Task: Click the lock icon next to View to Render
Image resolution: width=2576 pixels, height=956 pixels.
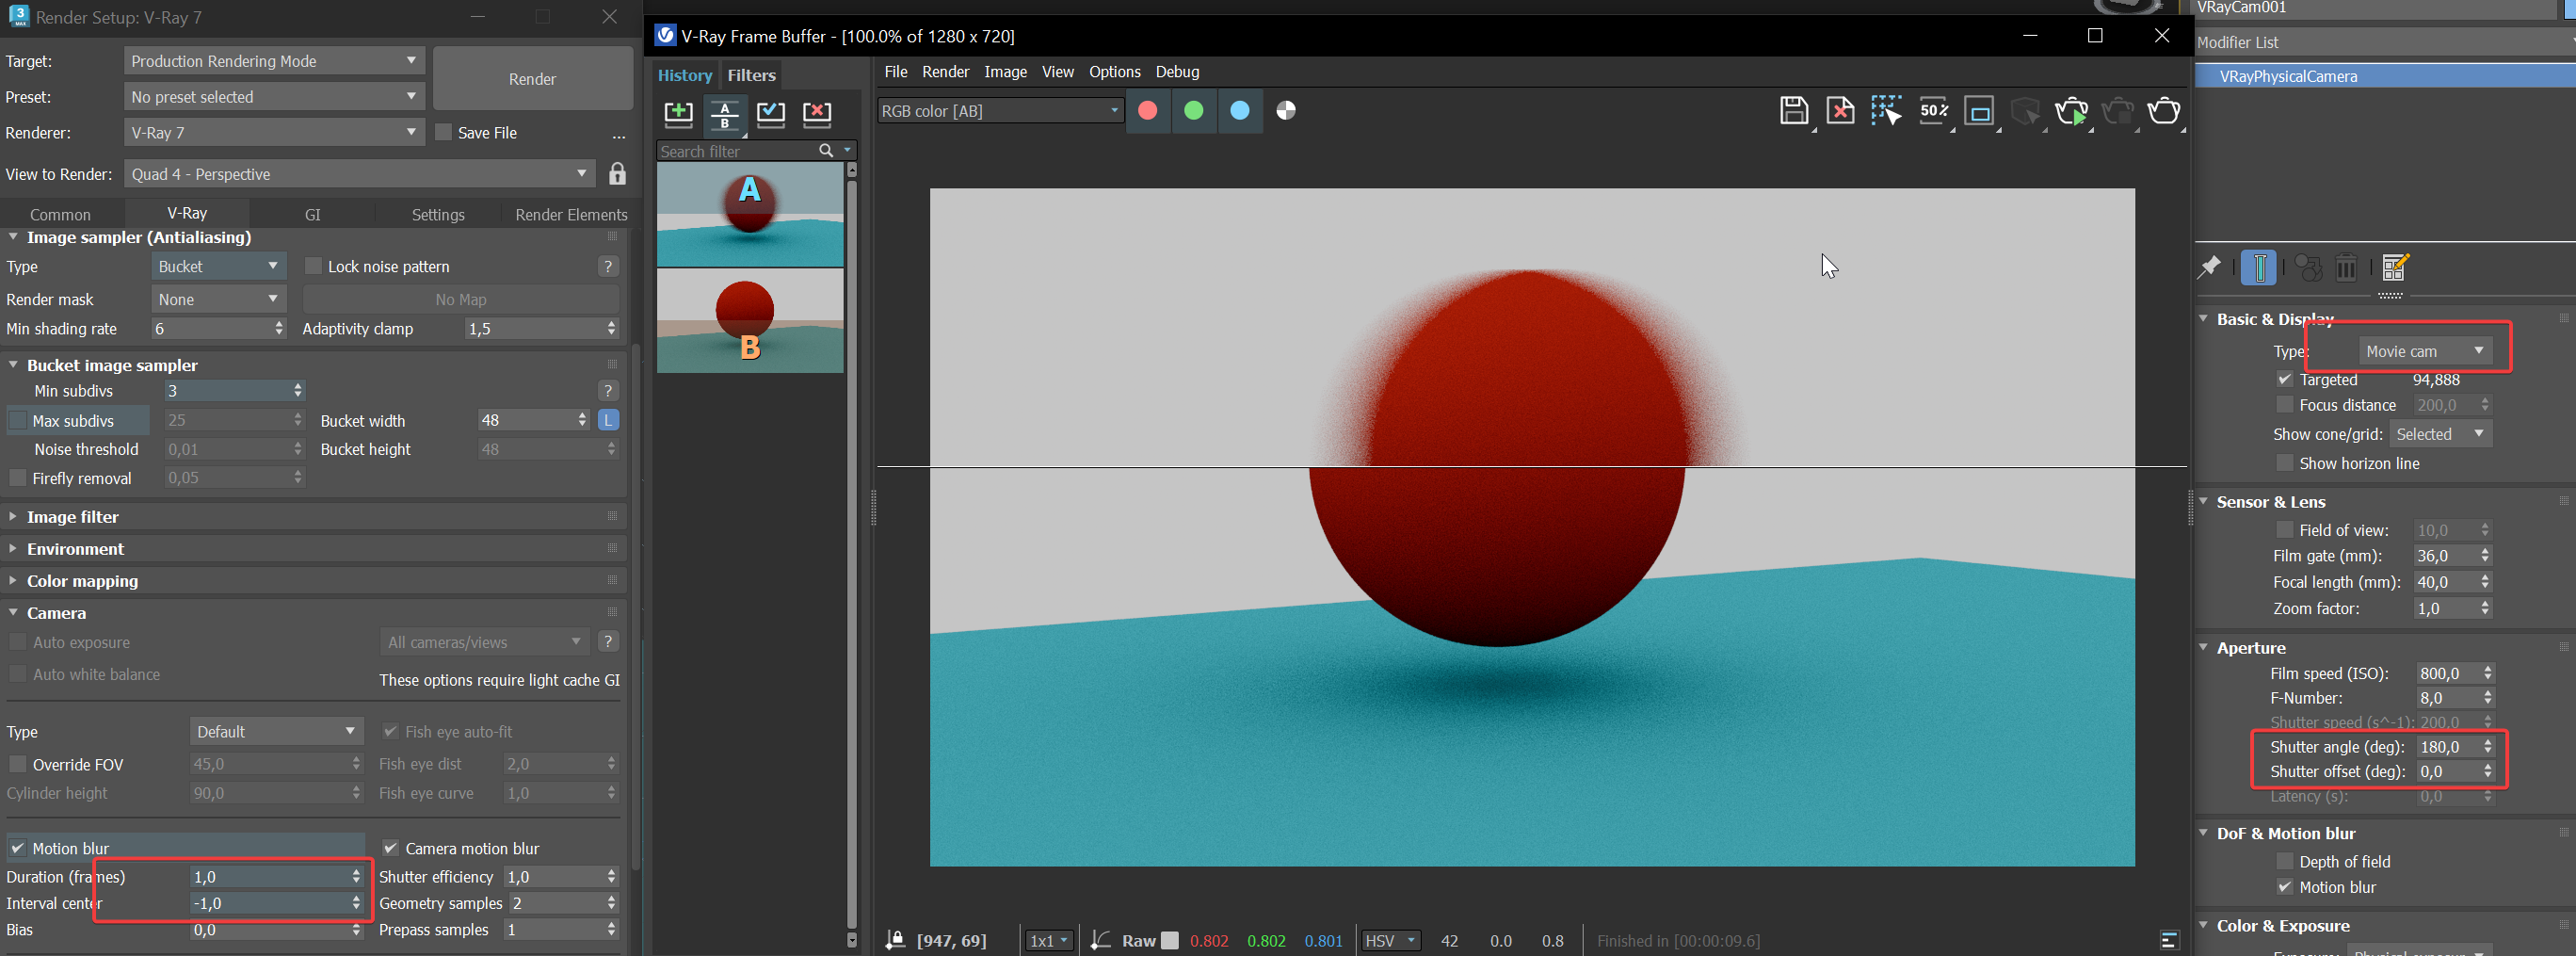Action: (x=617, y=174)
